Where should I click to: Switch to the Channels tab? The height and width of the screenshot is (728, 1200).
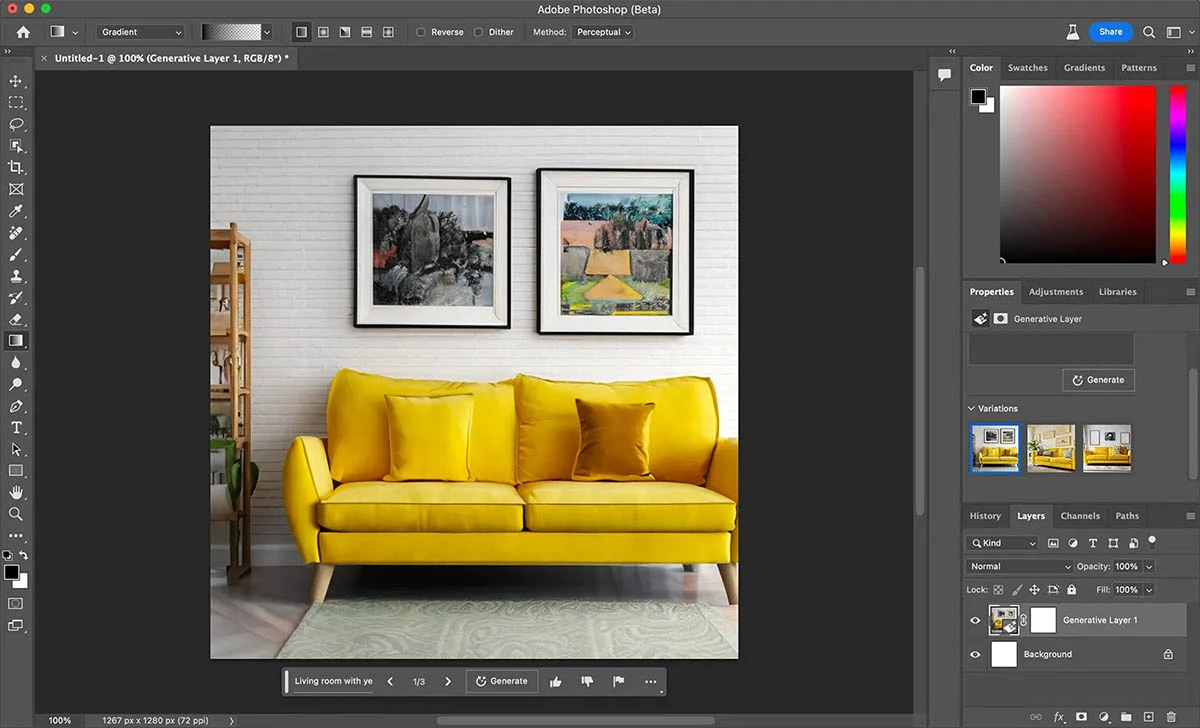(x=1080, y=516)
